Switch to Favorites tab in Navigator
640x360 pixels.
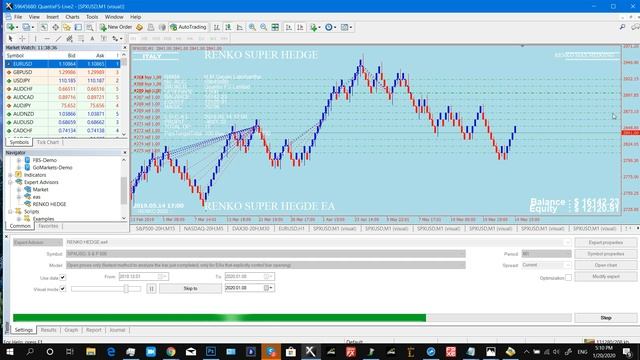coord(48,226)
